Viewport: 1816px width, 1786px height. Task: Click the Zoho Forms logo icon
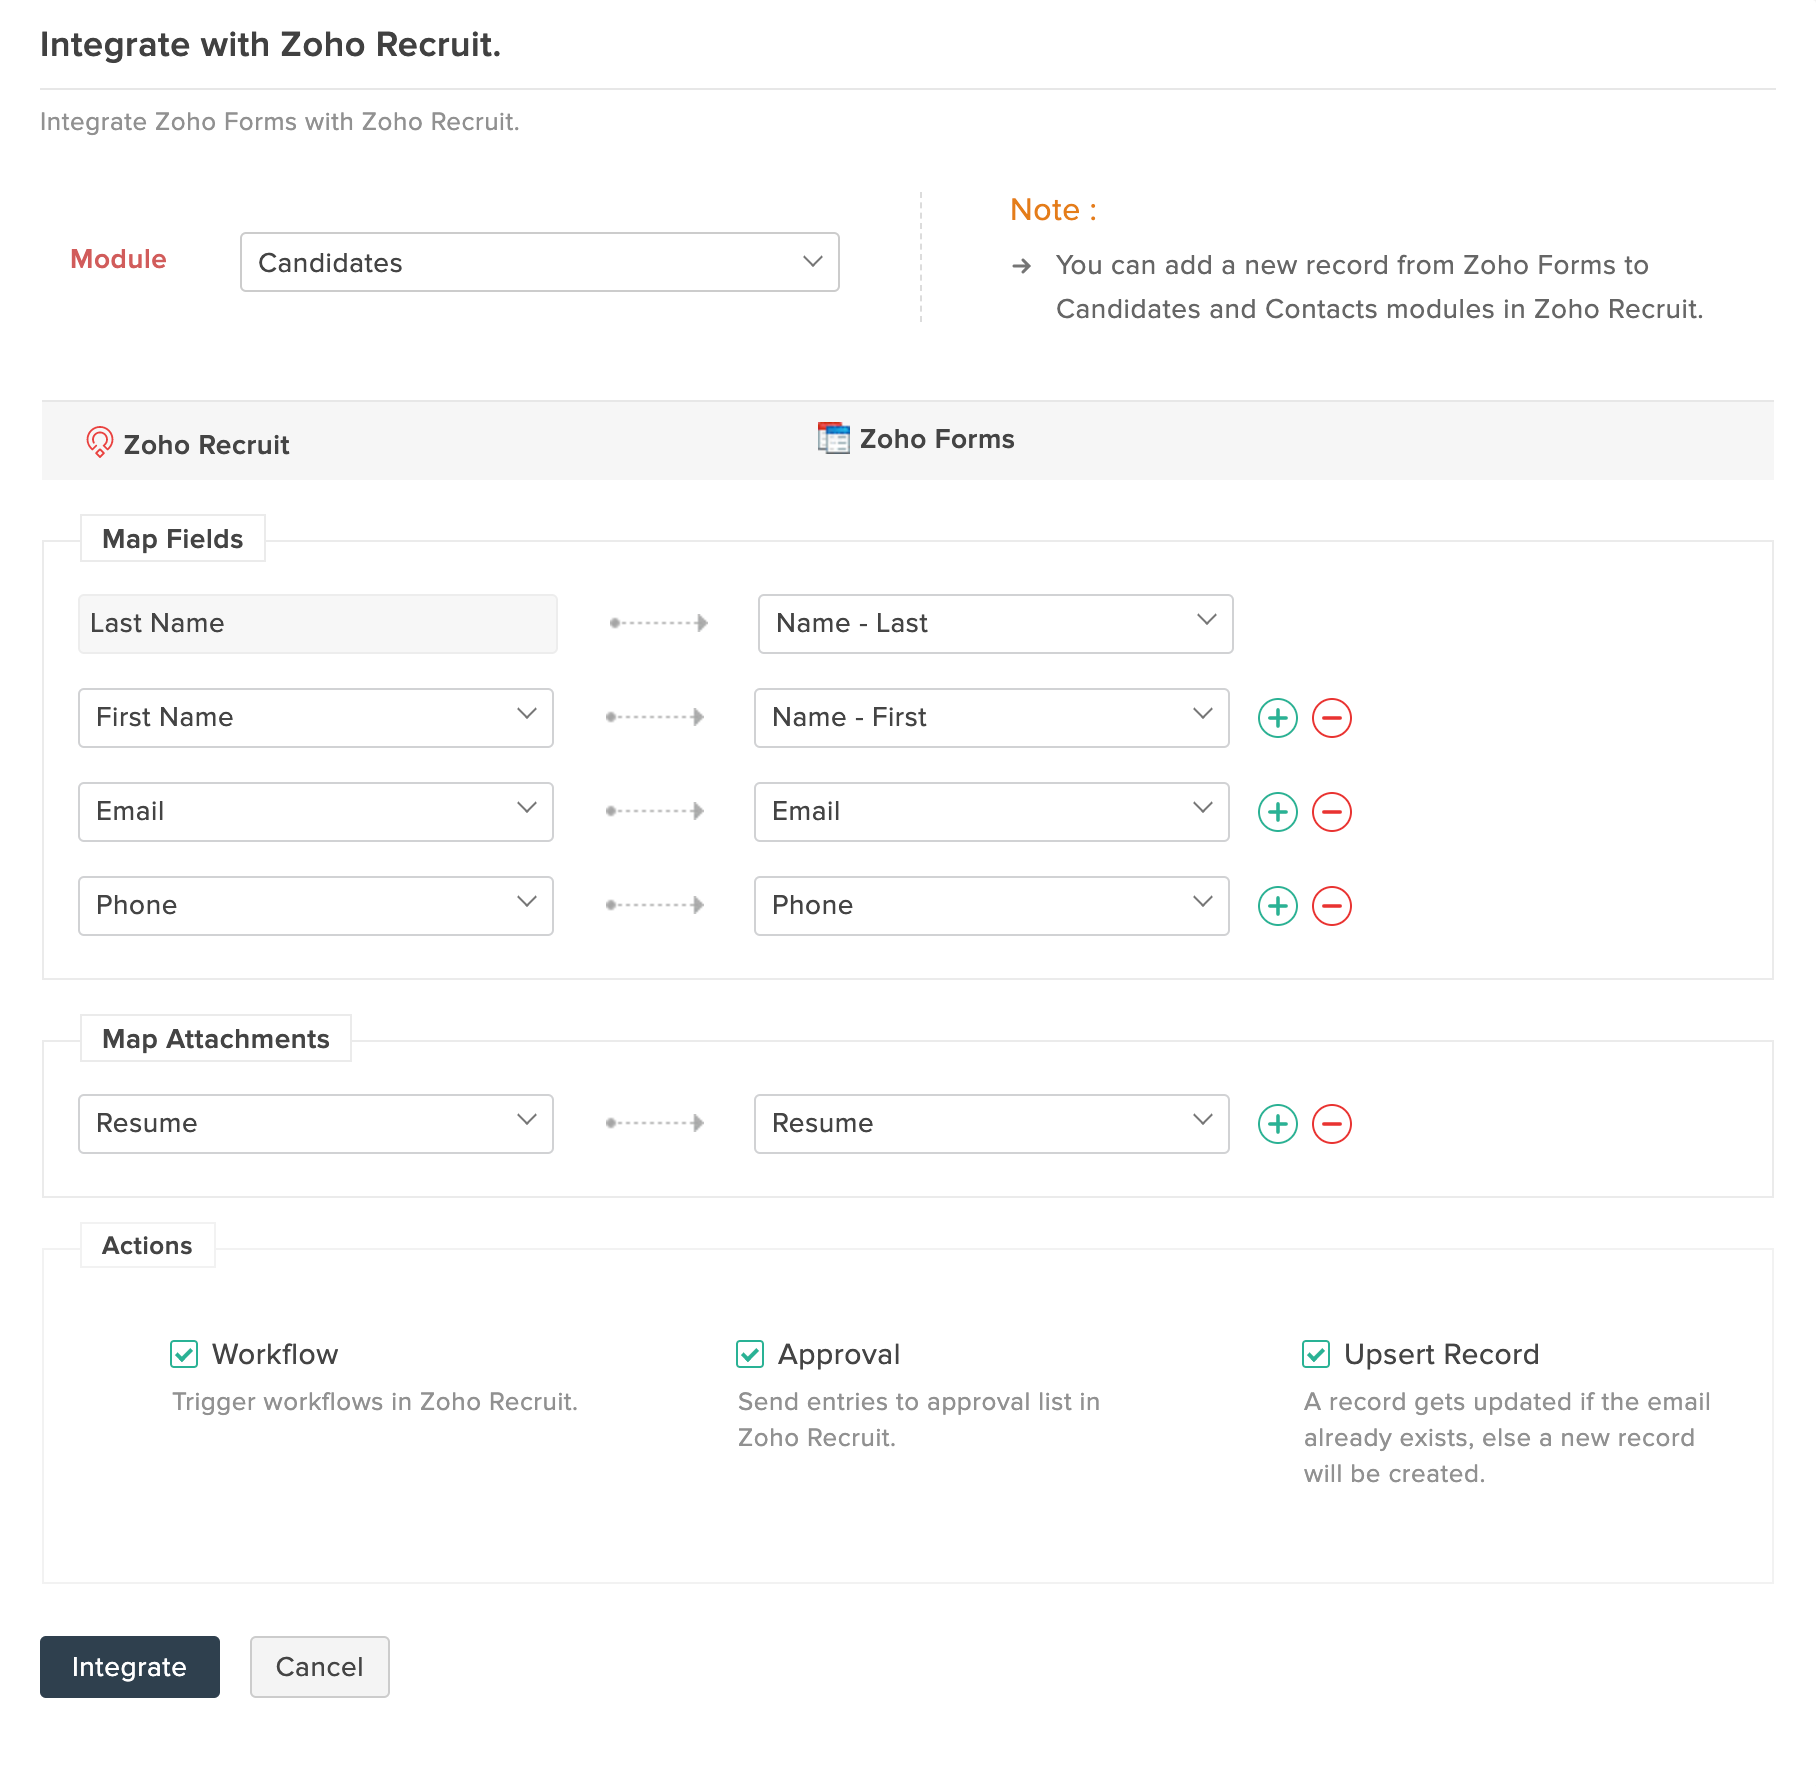833,438
